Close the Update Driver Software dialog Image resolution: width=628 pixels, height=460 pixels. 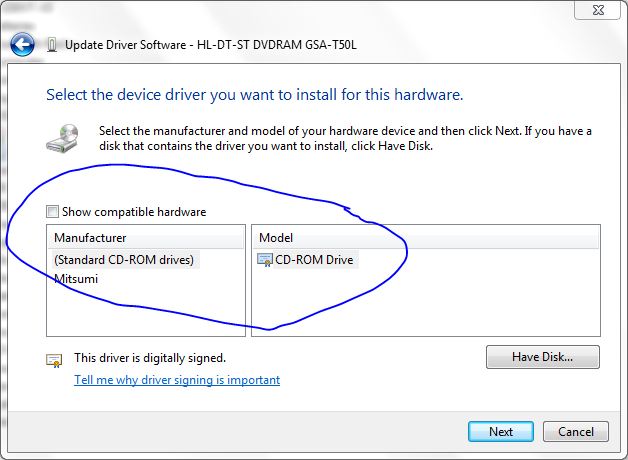point(598,10)
